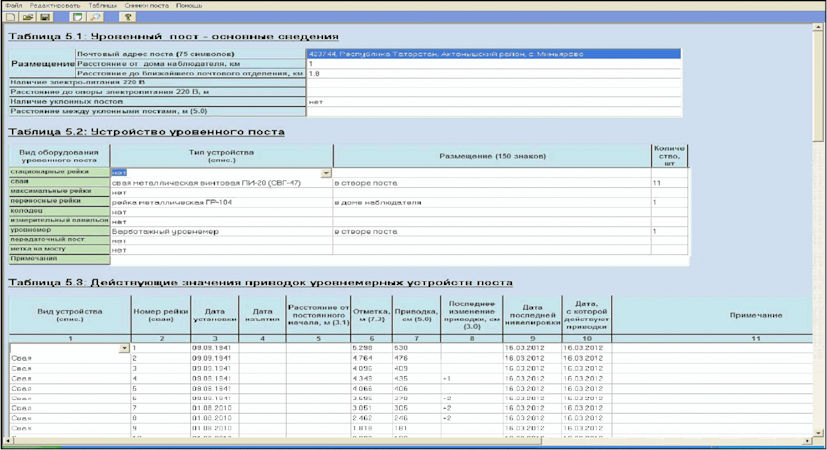
Task: Open the Файл menu
Action: click(13, 5)
